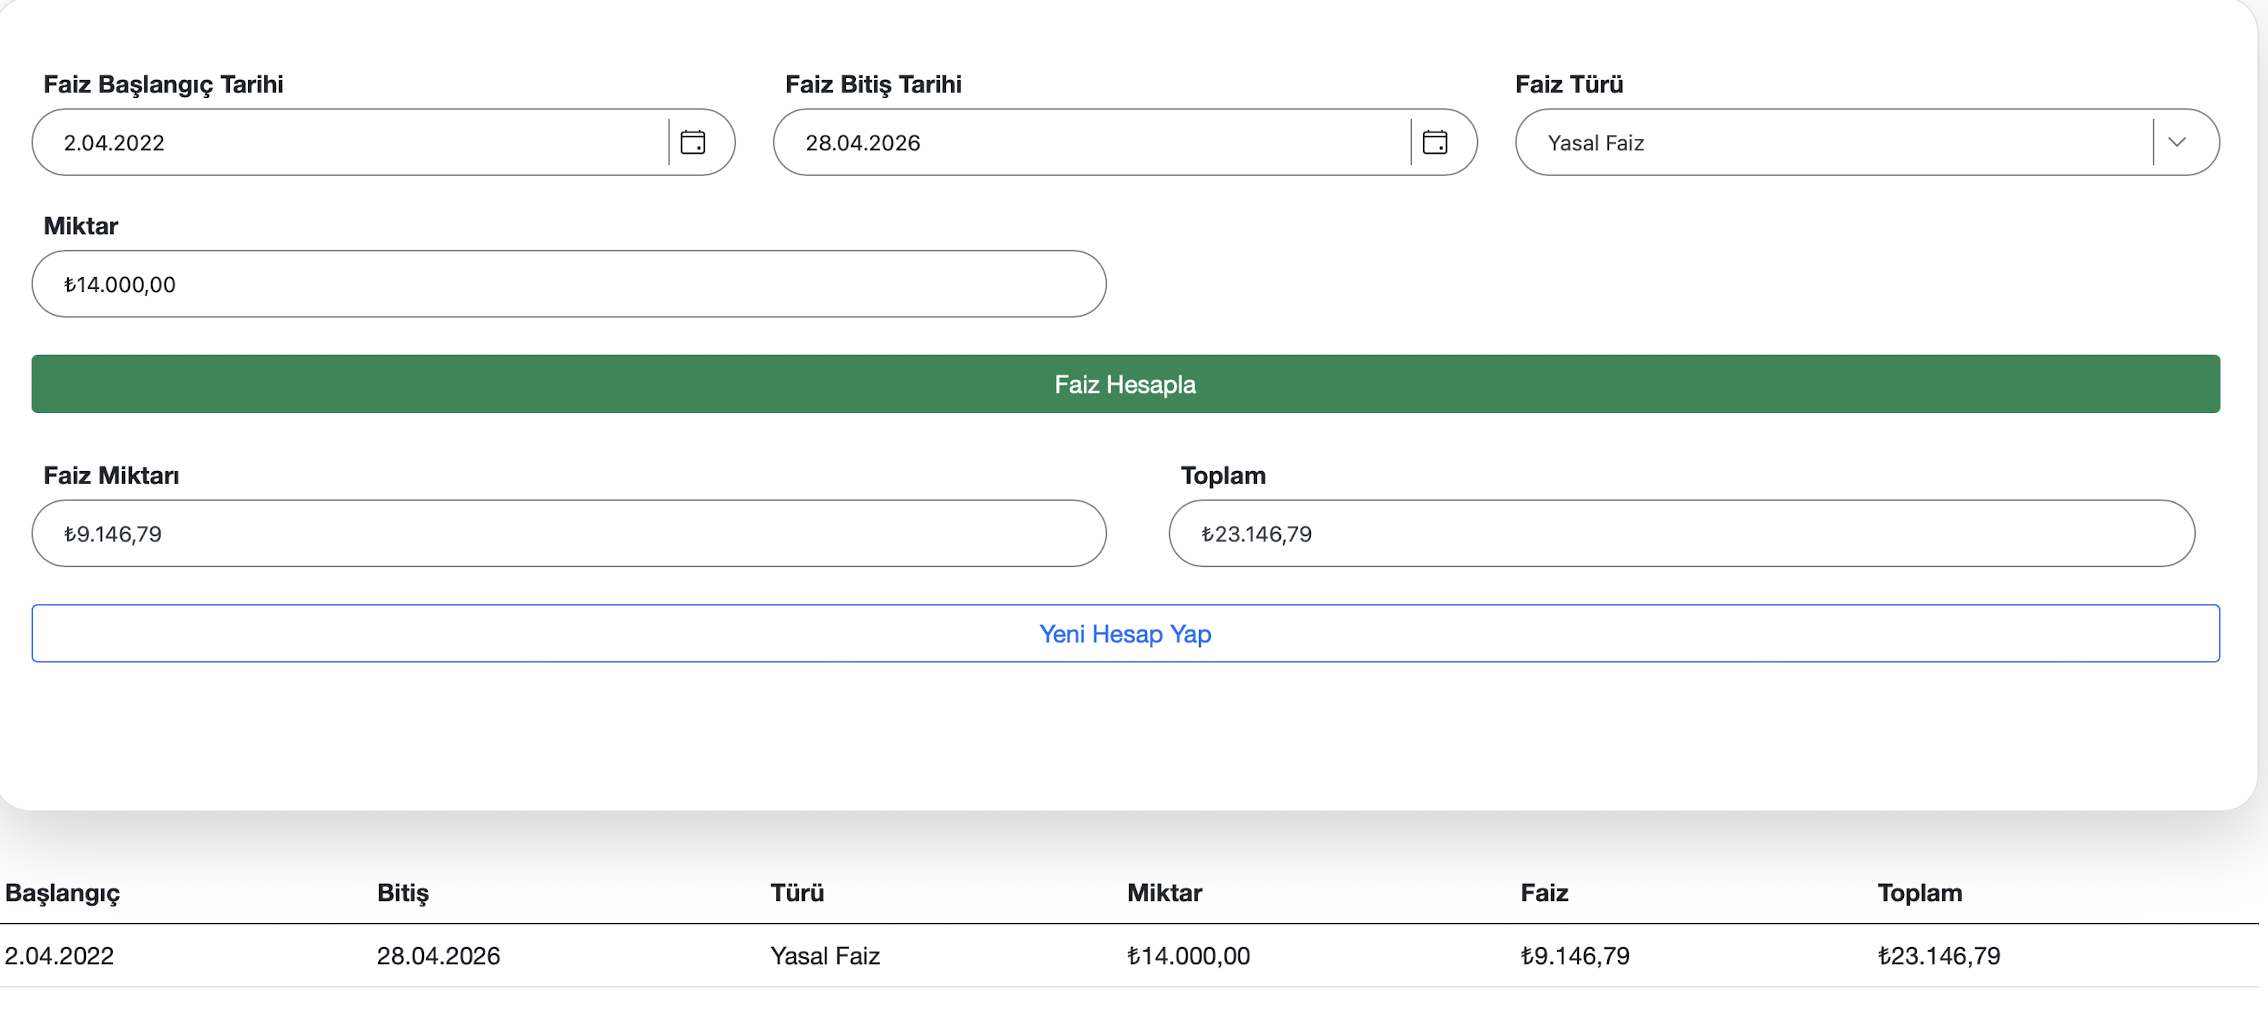Expand the Faiz Türü dropdown arrow

2177,142
